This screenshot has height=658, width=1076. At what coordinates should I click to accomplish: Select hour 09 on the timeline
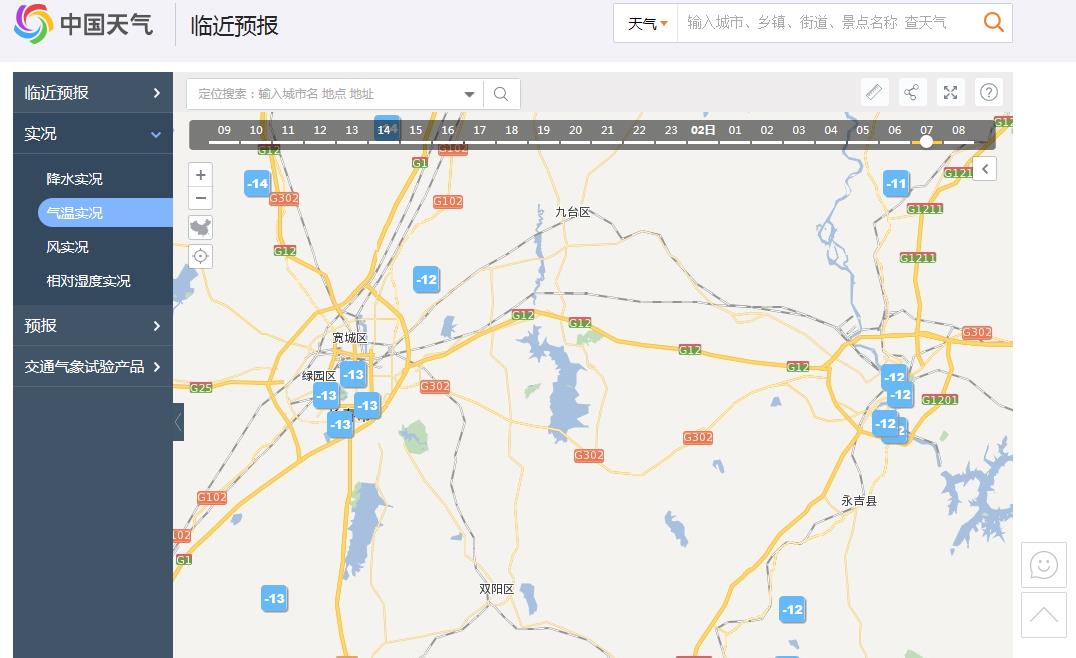click(224, 130)
